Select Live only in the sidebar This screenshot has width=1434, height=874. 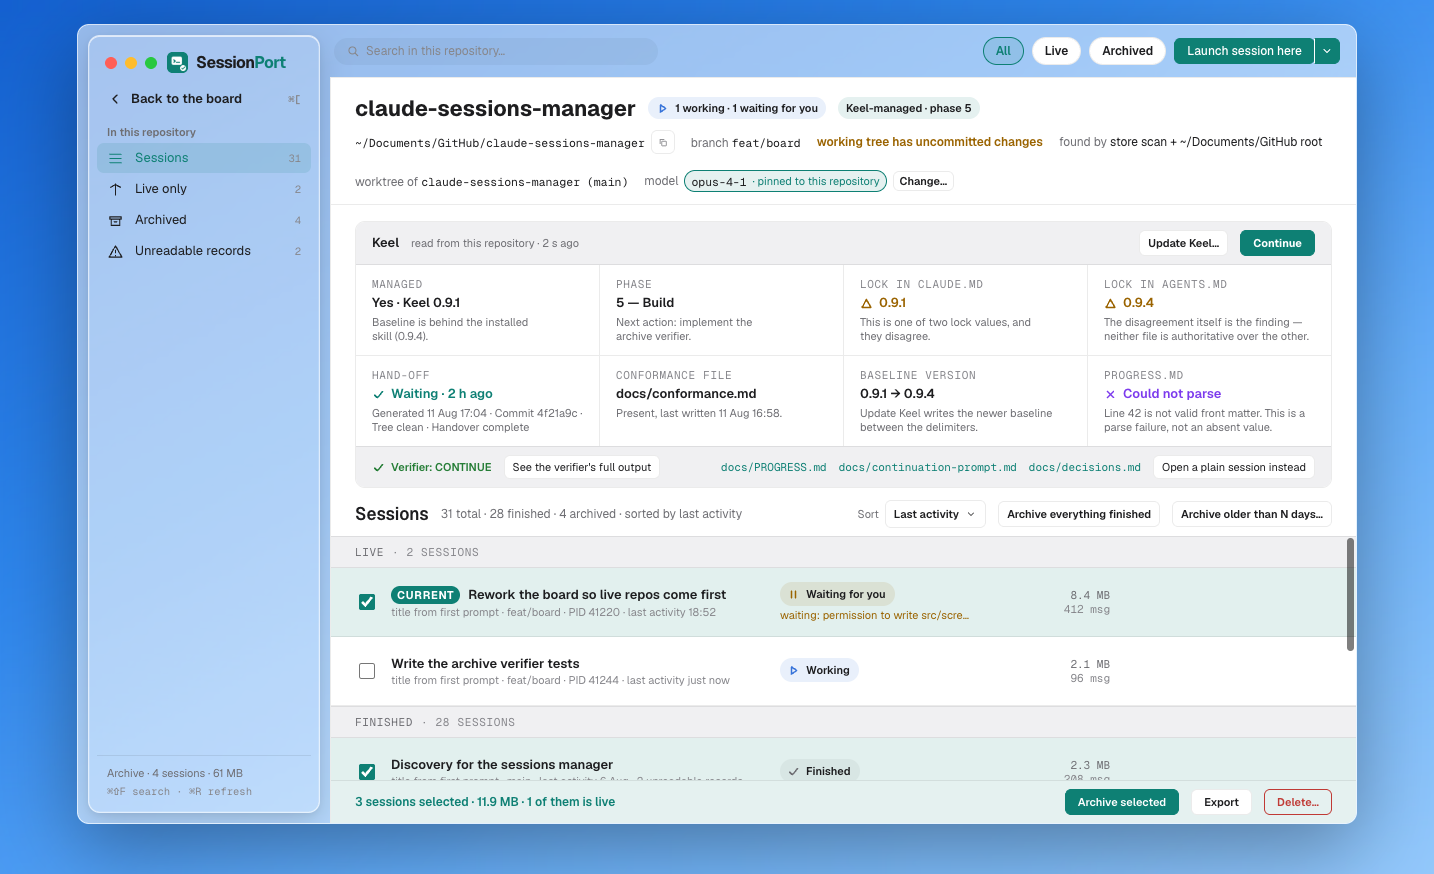pos(204,189)
